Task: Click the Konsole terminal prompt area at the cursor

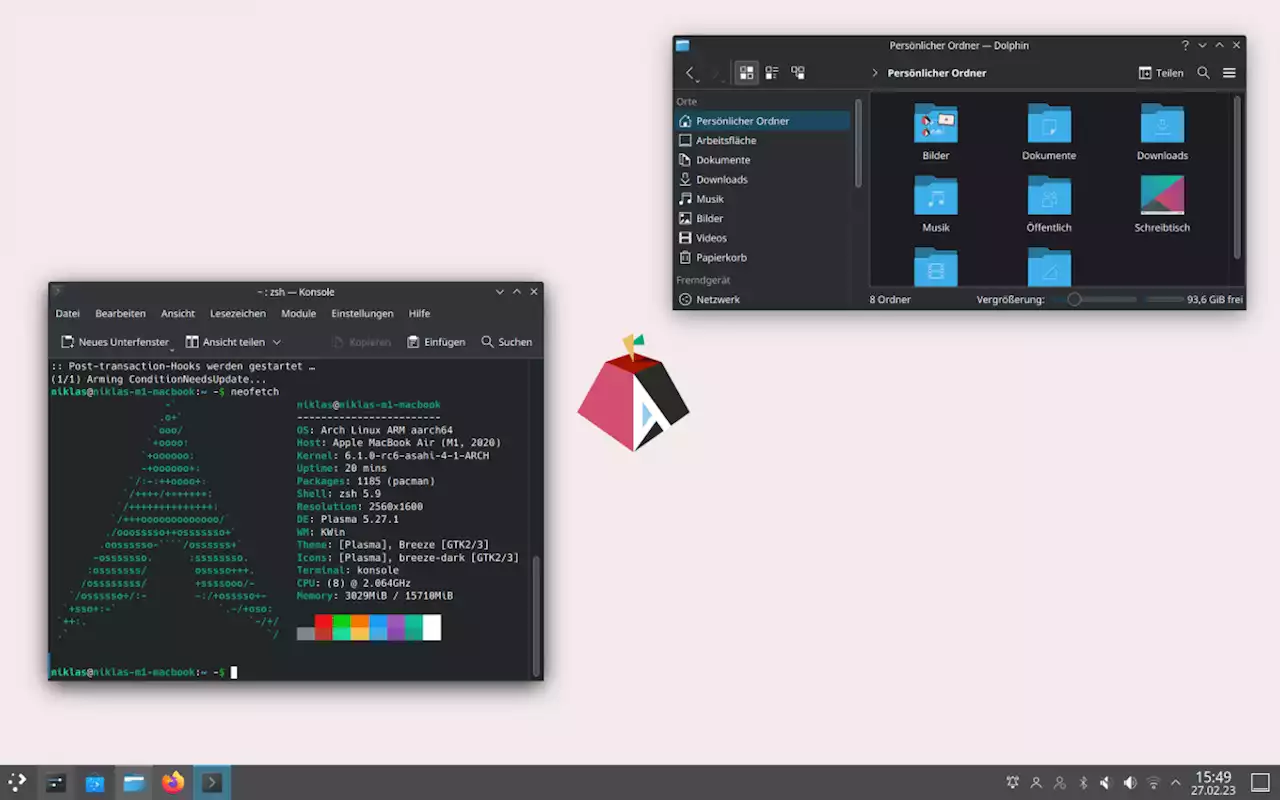Action: [234, 672]
